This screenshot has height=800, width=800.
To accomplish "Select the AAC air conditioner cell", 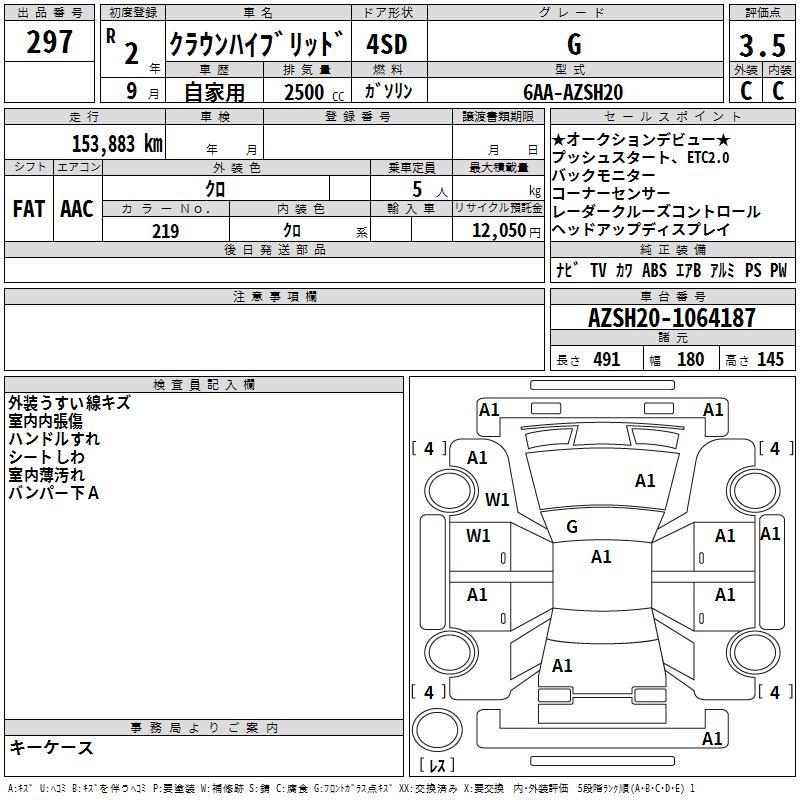I will point(76,208).
